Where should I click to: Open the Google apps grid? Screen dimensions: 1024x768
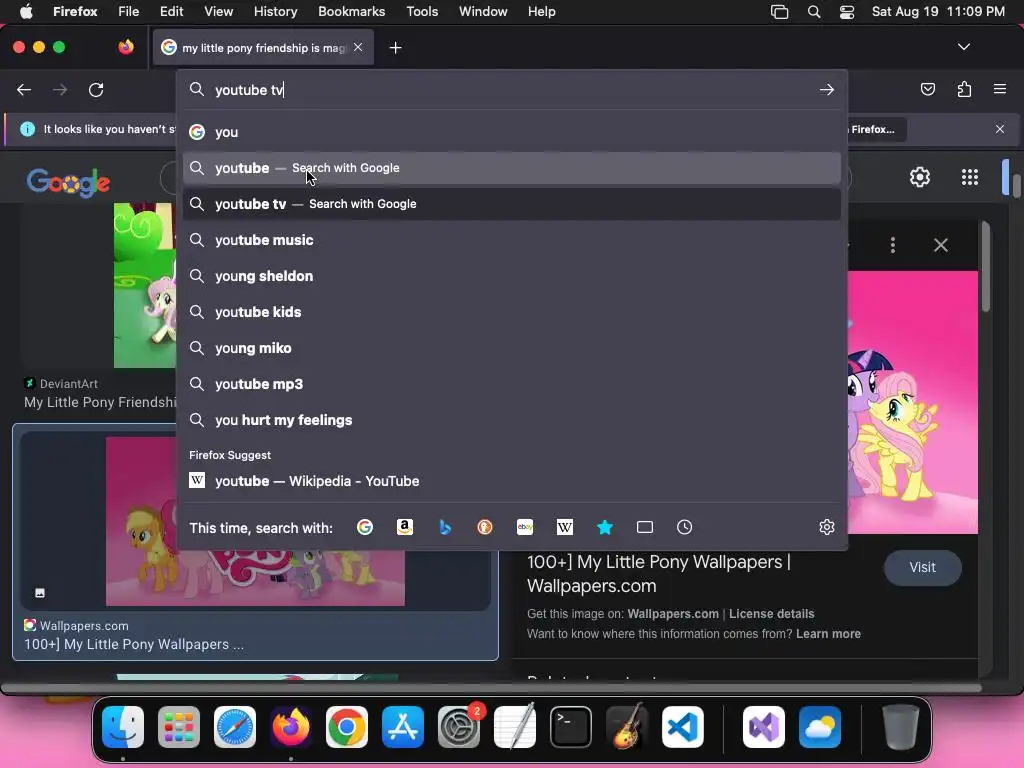point(970,177)
